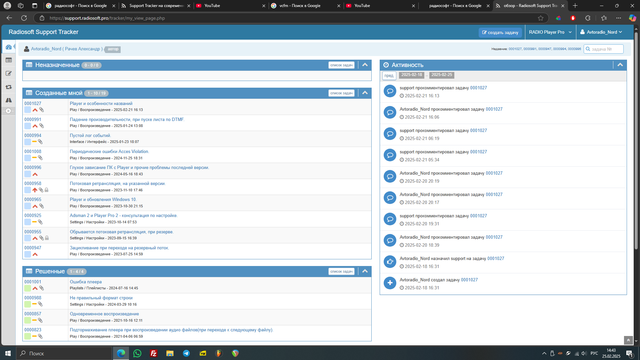Collapse the Неназначенные panel
Viewport: 640px width, 360px height.
click(365, 65)
